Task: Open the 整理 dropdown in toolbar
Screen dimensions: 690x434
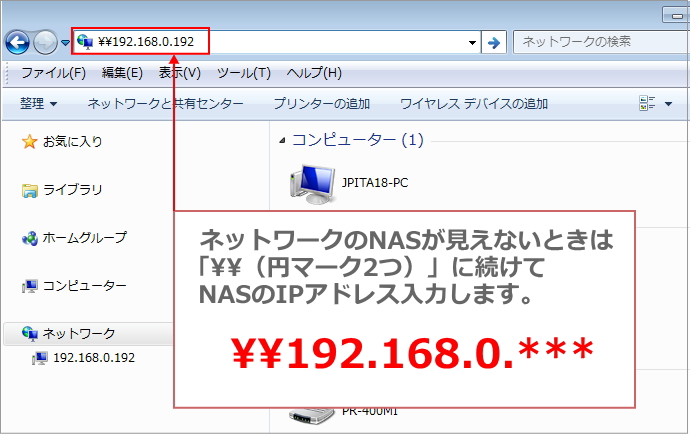Action: tap(39, 103)
